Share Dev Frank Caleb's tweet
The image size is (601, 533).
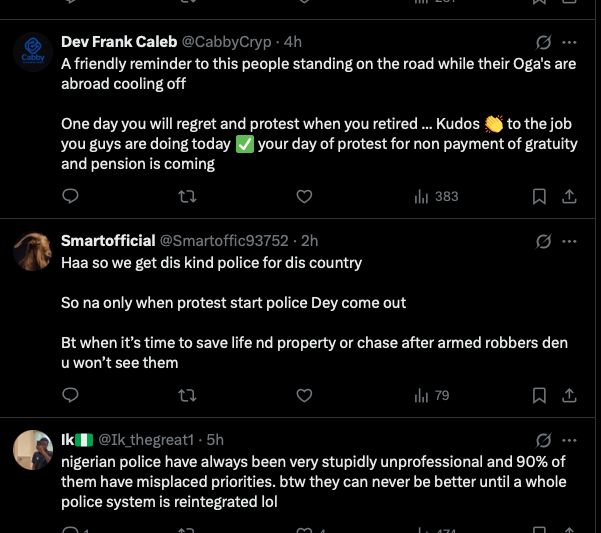(569, 196)
